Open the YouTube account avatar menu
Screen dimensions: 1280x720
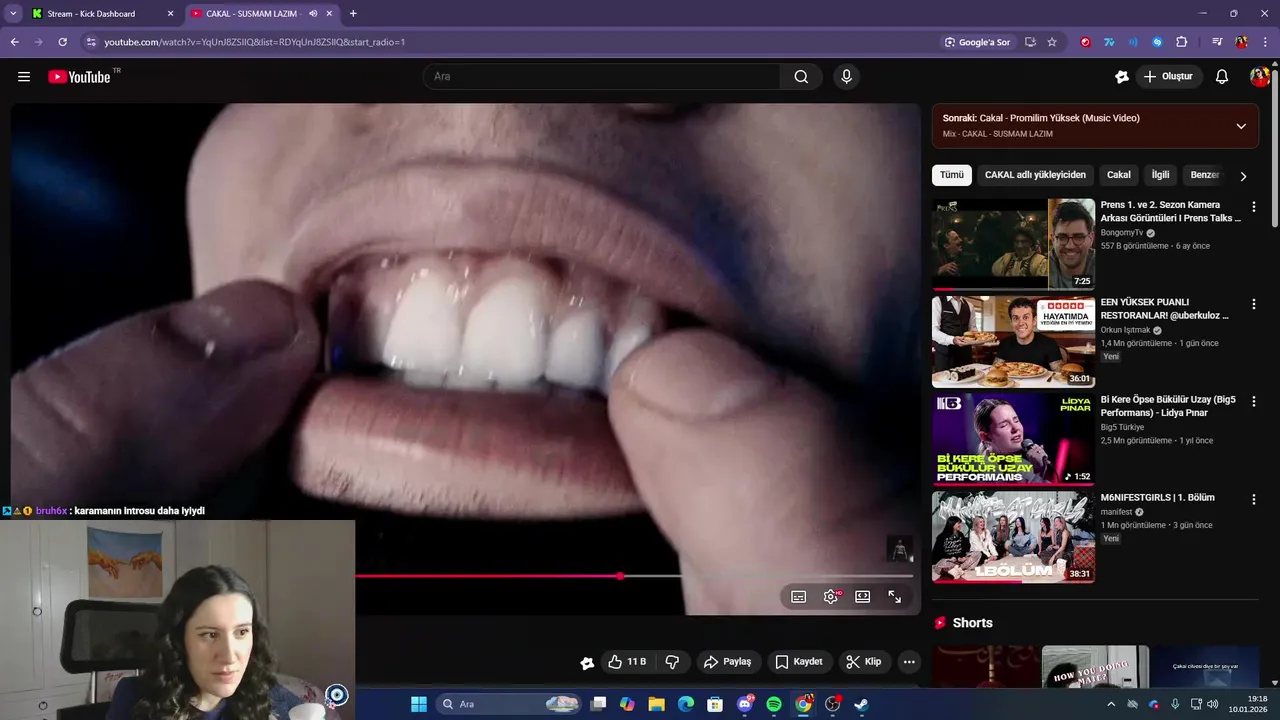tap(1260, 77)
